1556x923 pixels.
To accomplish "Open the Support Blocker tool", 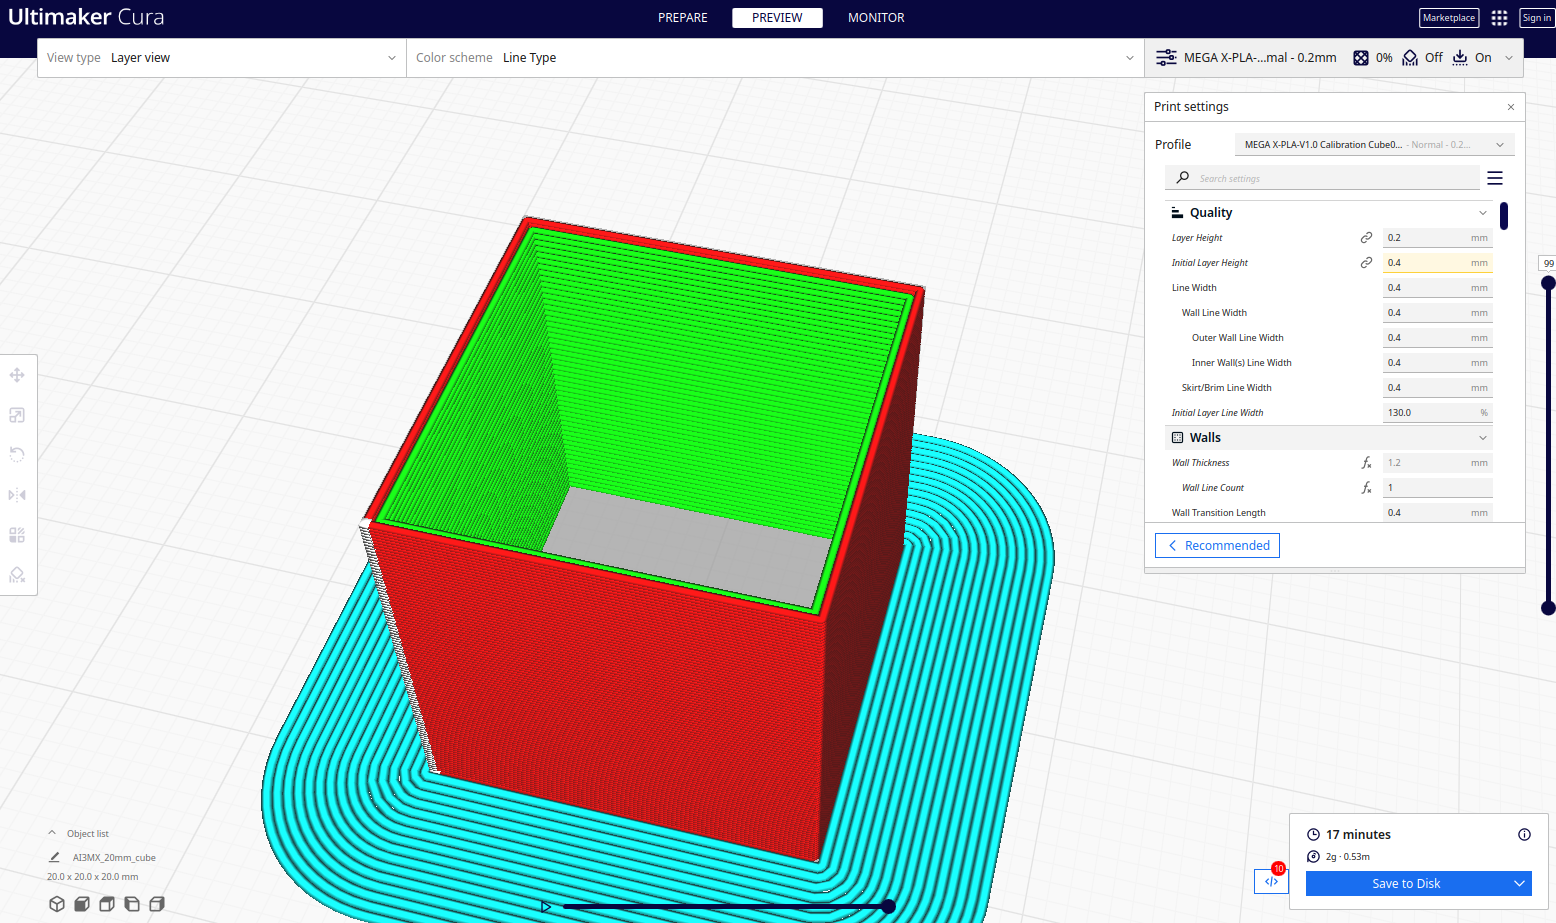I will tap(17, 575).
